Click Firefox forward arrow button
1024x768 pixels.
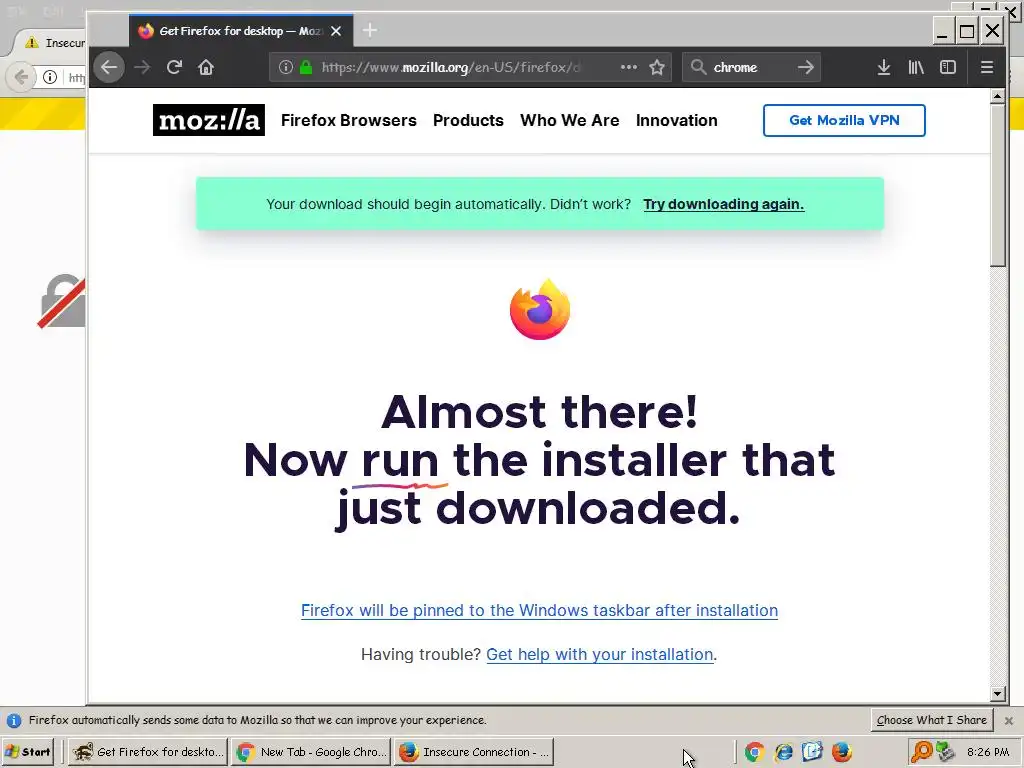coord(142,67)
